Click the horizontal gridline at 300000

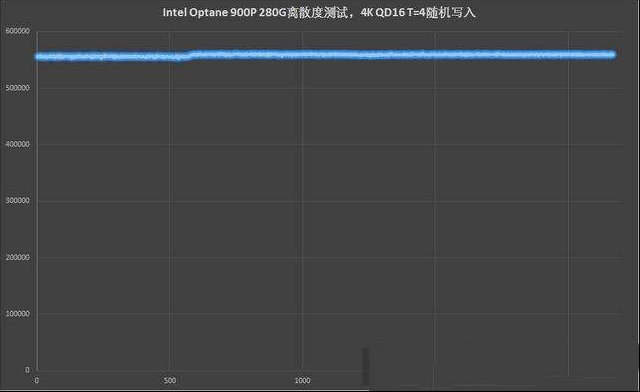330,201
